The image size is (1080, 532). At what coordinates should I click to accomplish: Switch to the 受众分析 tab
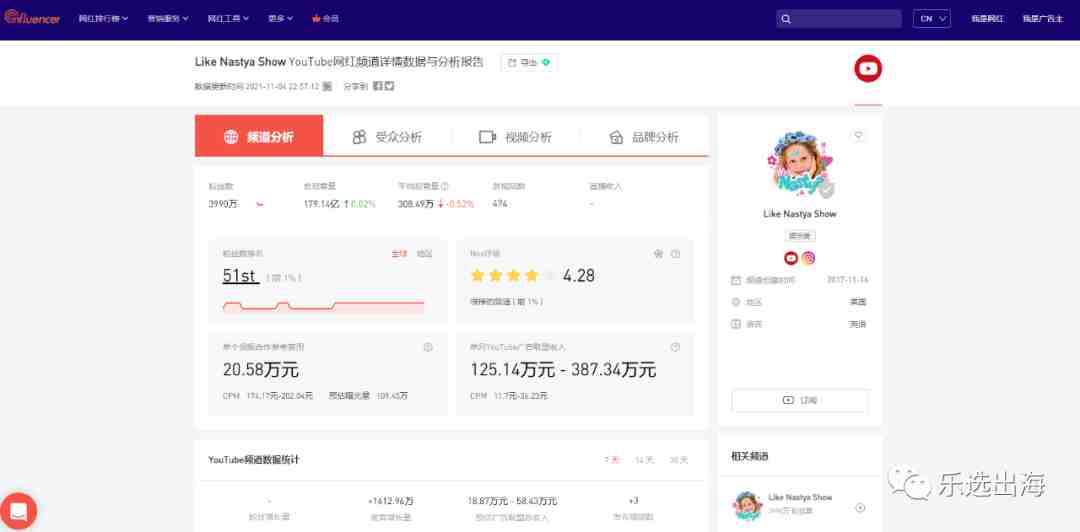click(x=387, y=136)
